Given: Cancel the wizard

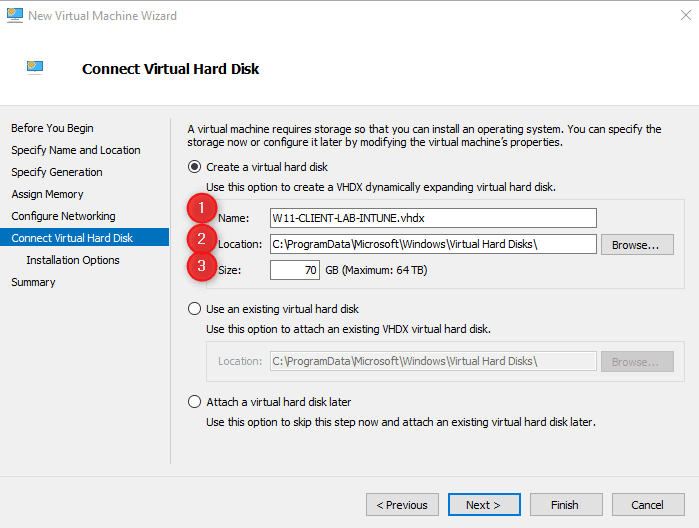Looking at the screenshot, I should (648, 505).
